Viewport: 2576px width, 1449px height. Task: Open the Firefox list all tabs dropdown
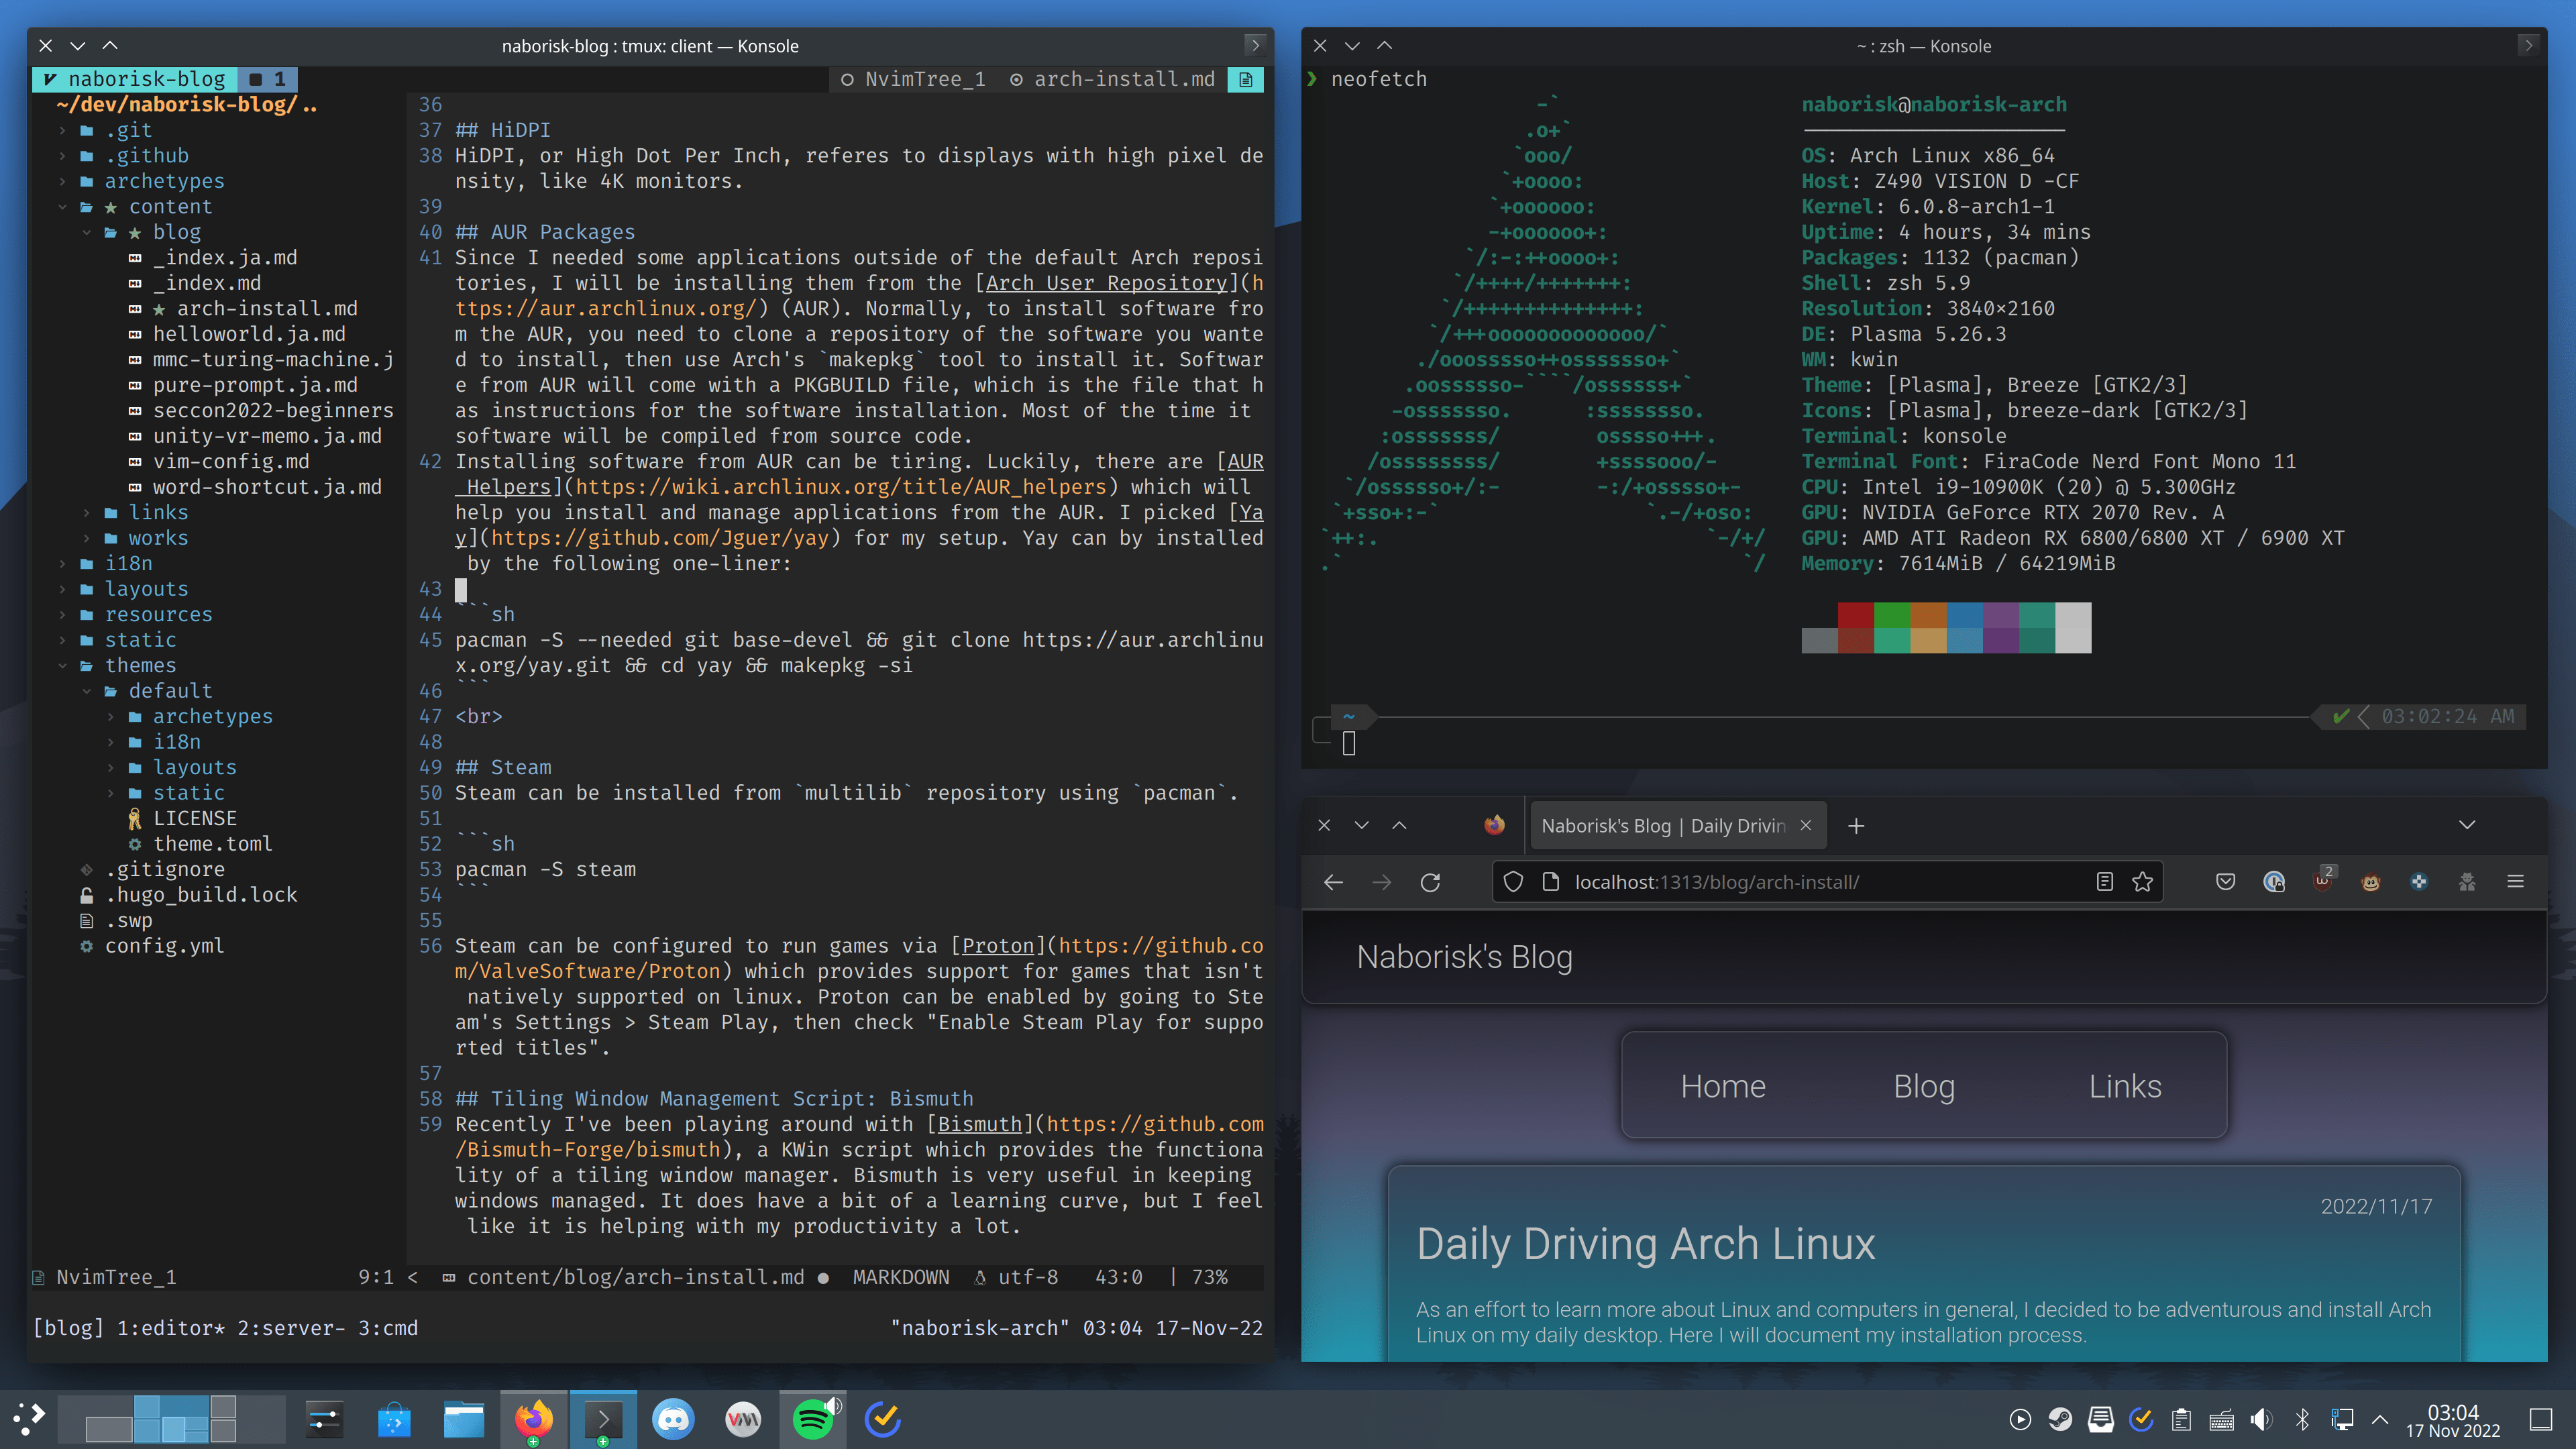[2466, 825]
